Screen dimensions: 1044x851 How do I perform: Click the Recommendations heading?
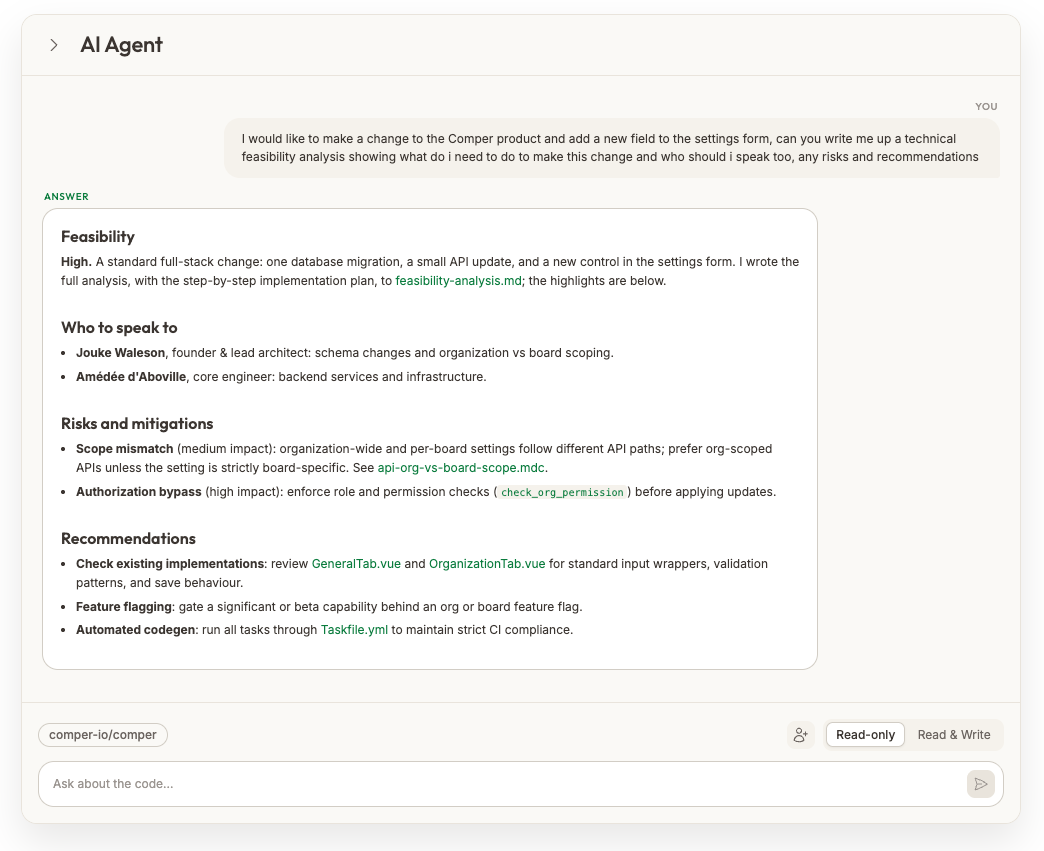129,538
